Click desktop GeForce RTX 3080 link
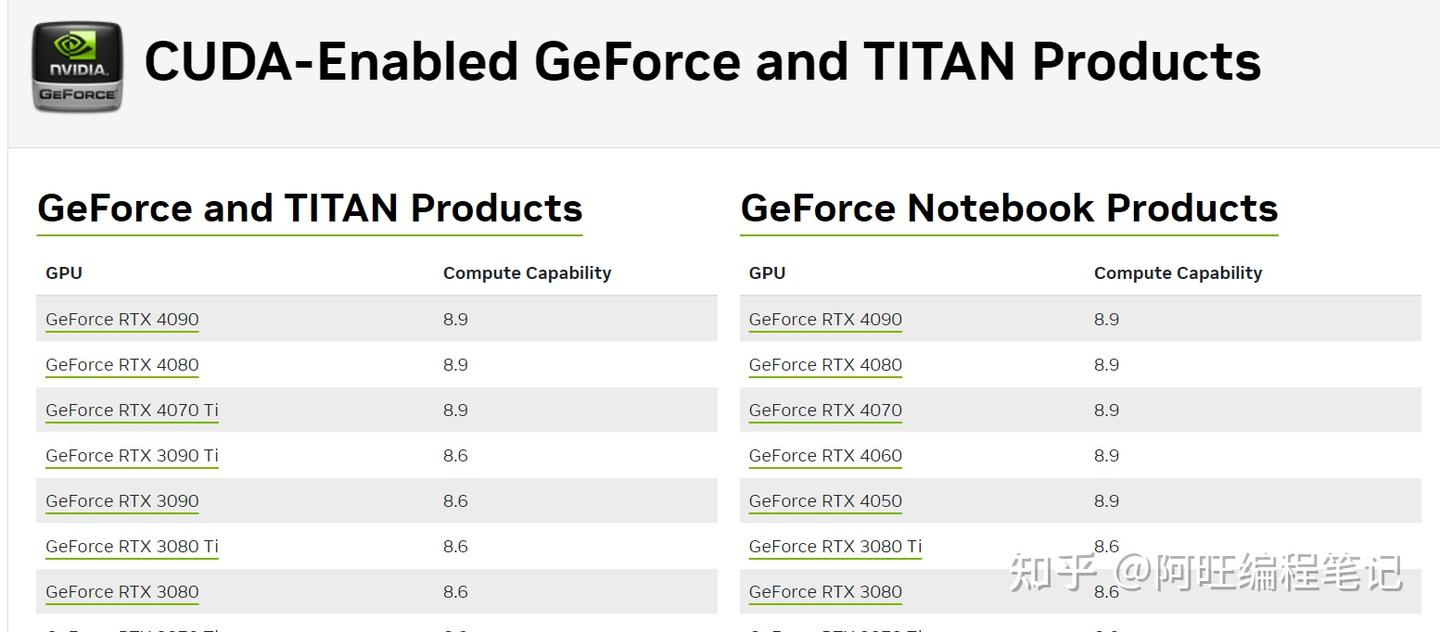The width and height of the screenshot is (1440, 632). coord(122,592)
